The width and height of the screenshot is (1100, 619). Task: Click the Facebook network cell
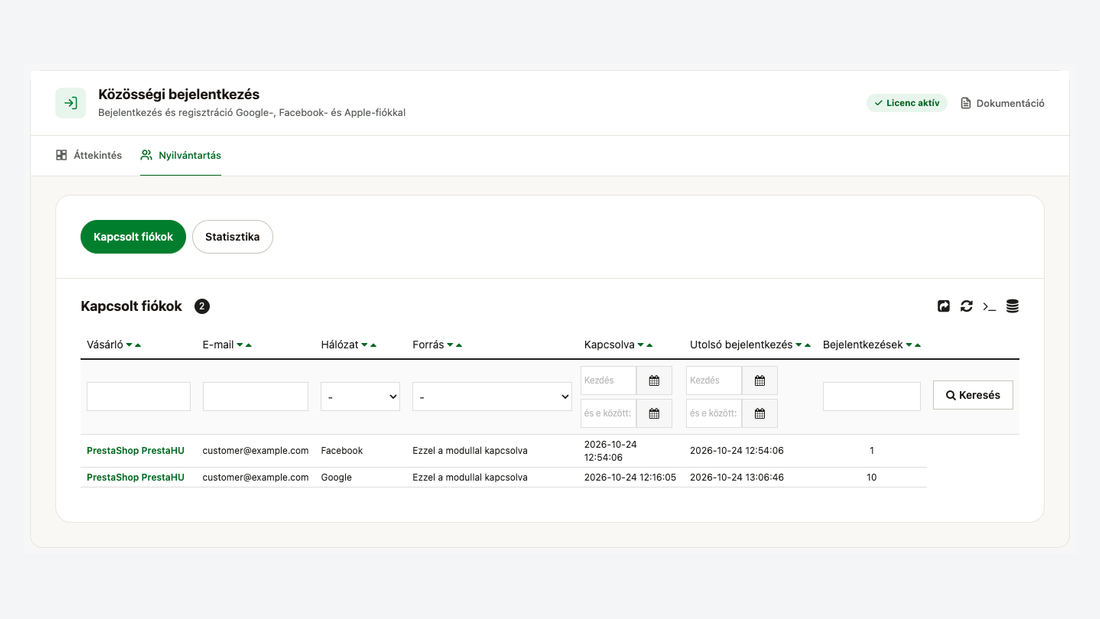coord(342,451)
